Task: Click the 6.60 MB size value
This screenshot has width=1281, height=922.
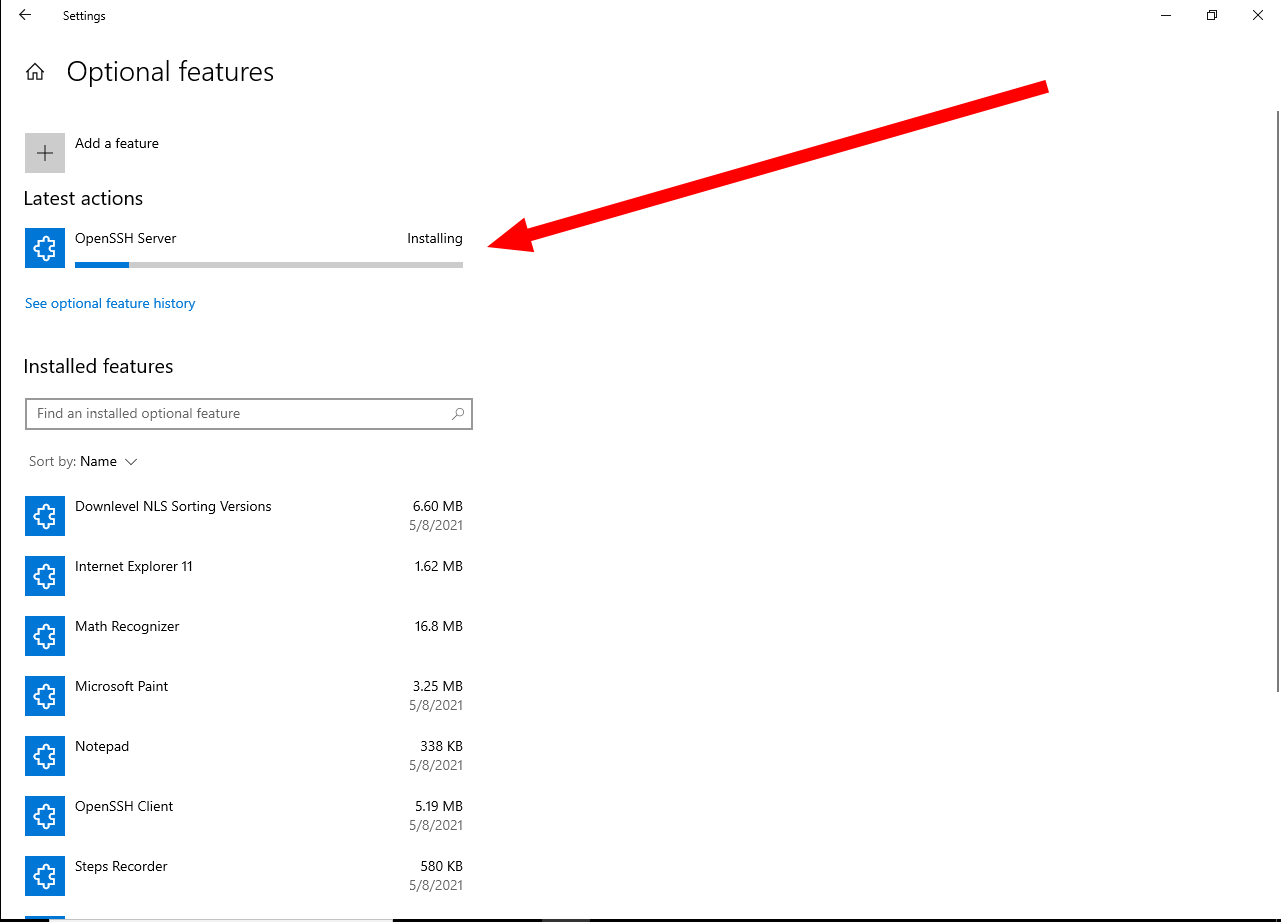Action: [x=438, y=506]
